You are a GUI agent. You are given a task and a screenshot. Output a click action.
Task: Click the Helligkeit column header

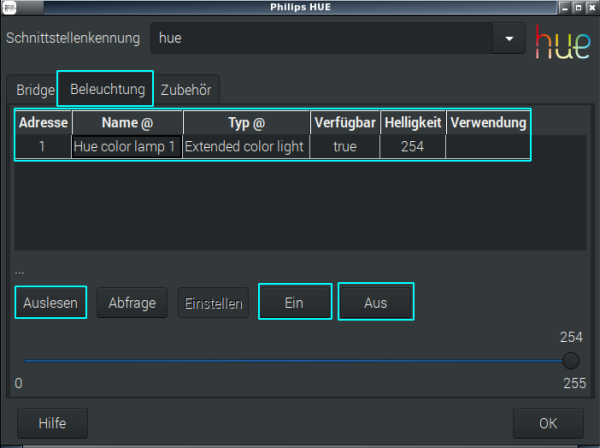click(413, 123)
